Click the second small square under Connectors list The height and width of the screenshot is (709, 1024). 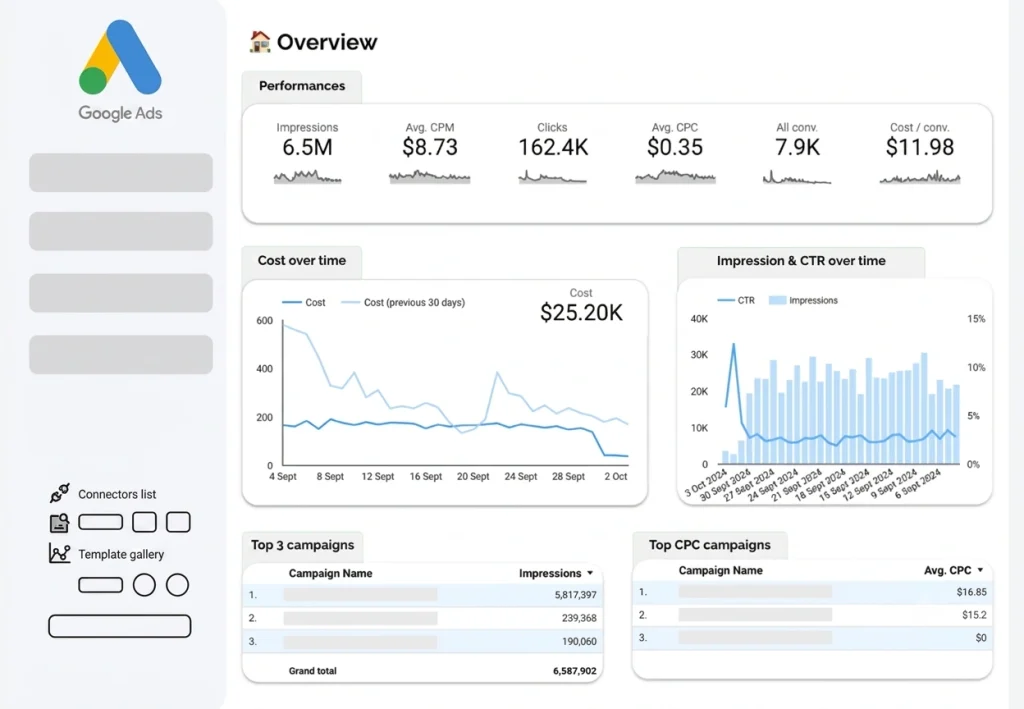pos(178,522)
